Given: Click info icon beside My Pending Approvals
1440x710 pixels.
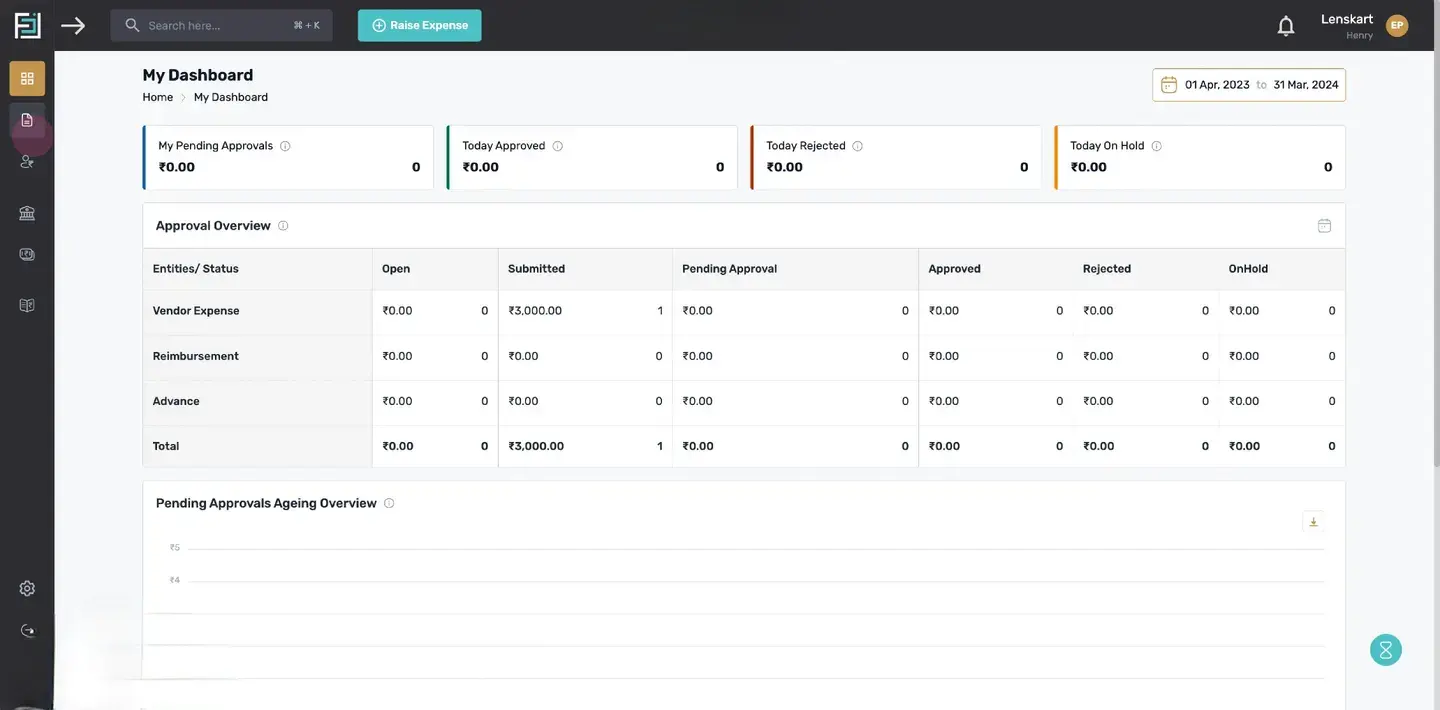Looking at the screenshot, I should coord(285,146).
